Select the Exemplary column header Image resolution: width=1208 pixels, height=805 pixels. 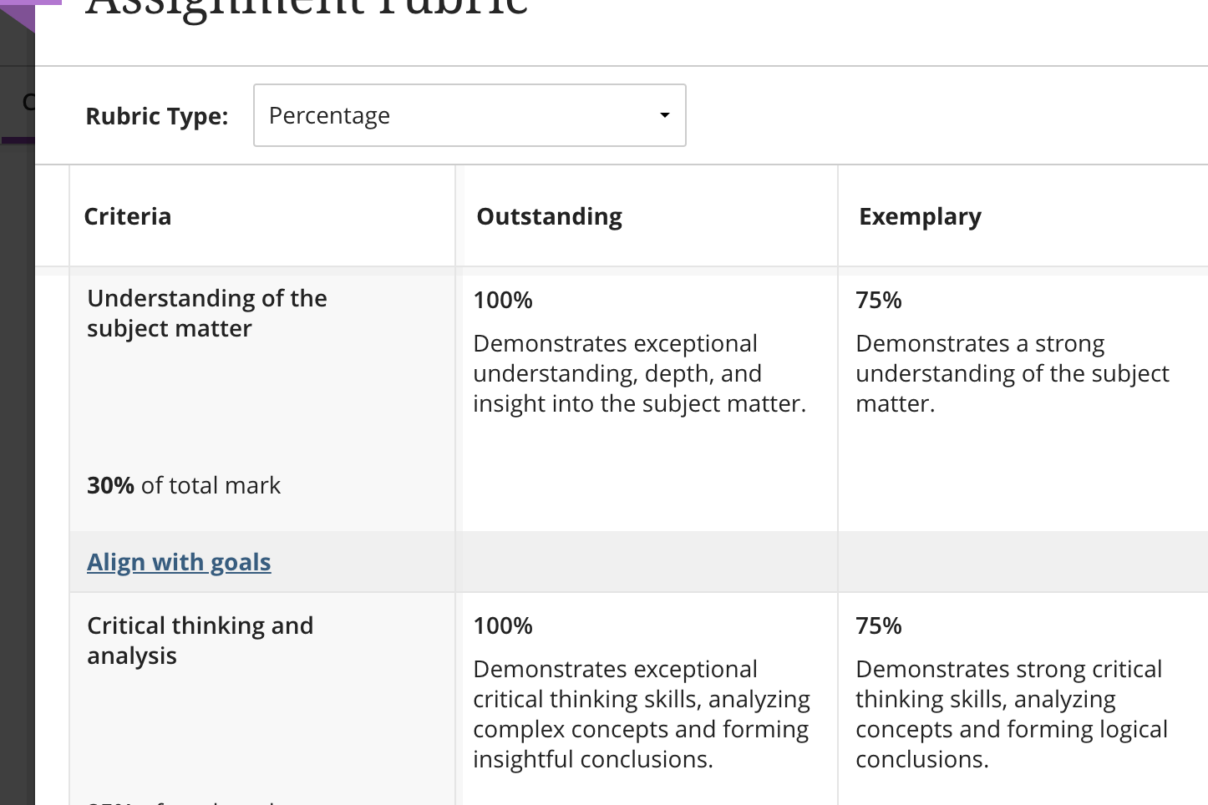(919, 216)
